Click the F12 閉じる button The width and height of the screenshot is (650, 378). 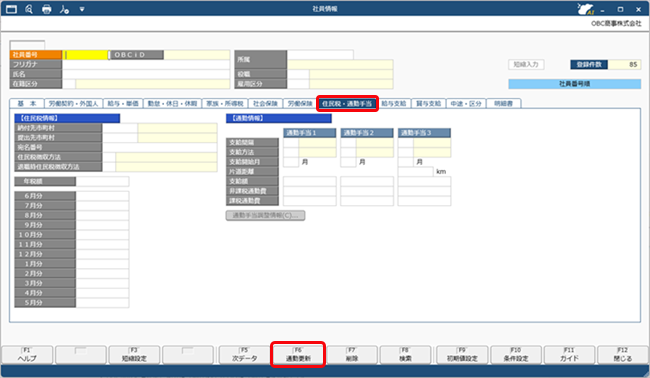tap(623, 355)
